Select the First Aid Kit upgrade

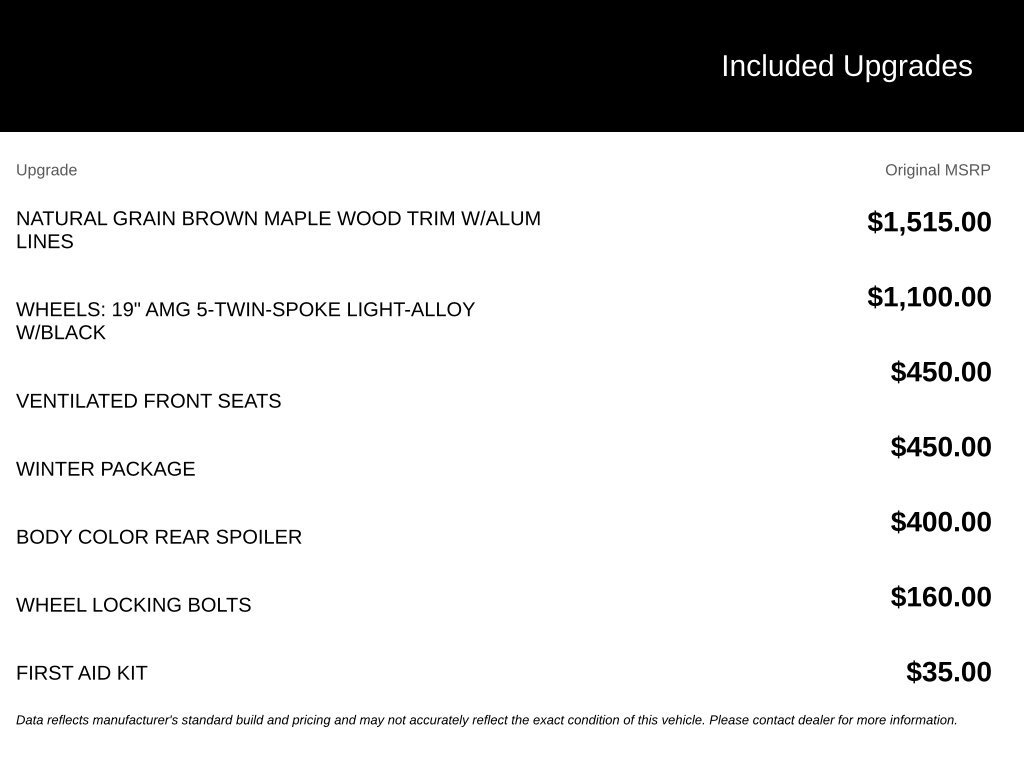tap(82, 673)
